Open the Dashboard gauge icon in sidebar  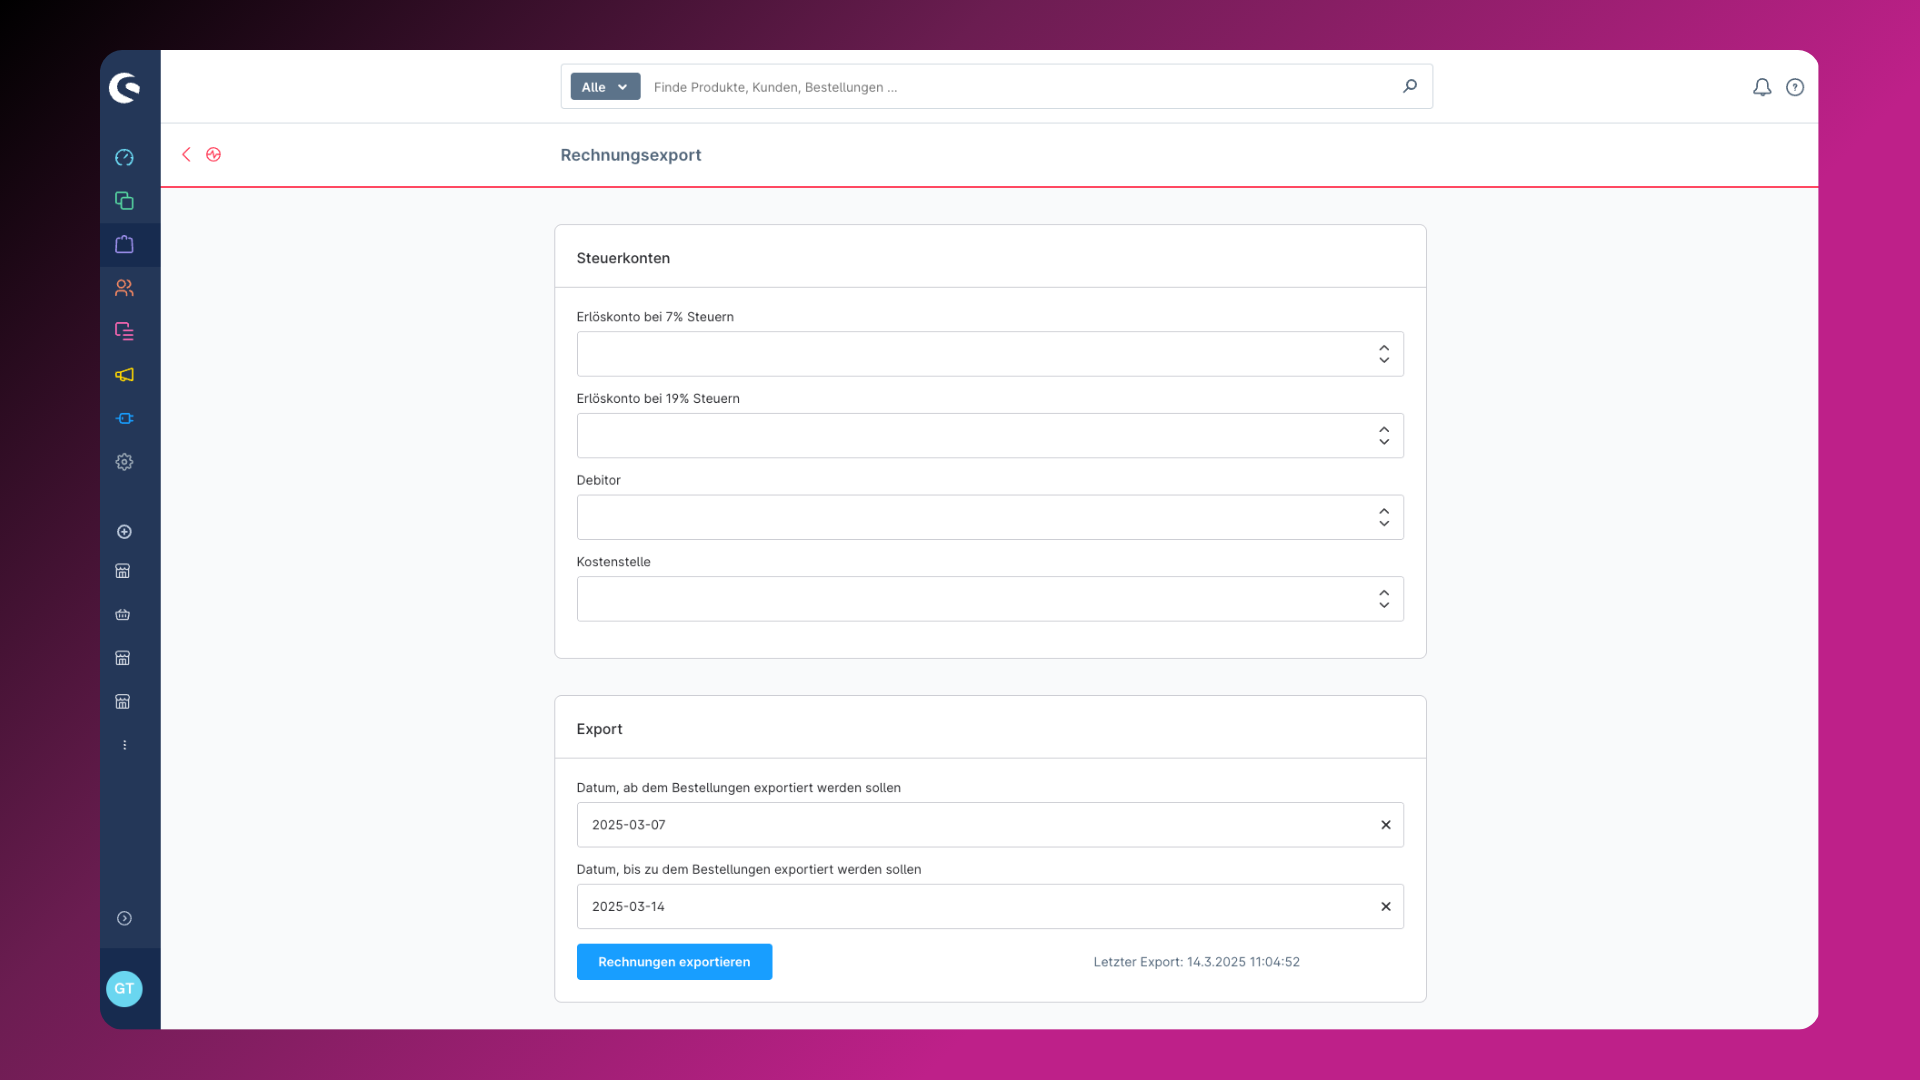pyautogui.click(x=124, y=158)
